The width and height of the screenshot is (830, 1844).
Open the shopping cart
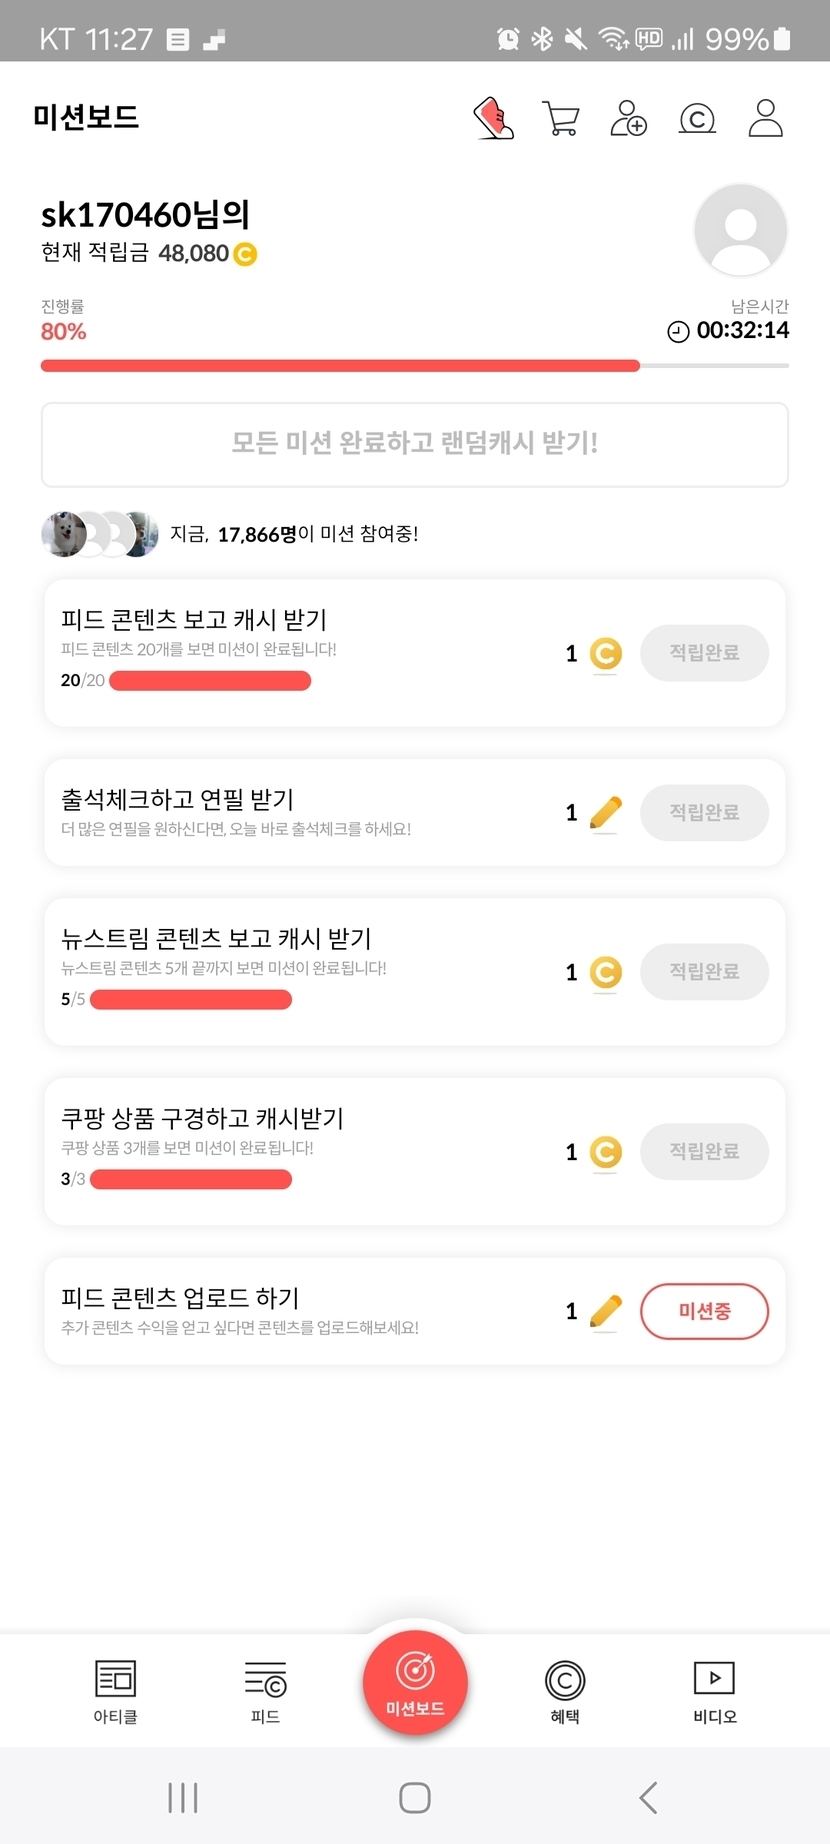[x=560, y=118]
